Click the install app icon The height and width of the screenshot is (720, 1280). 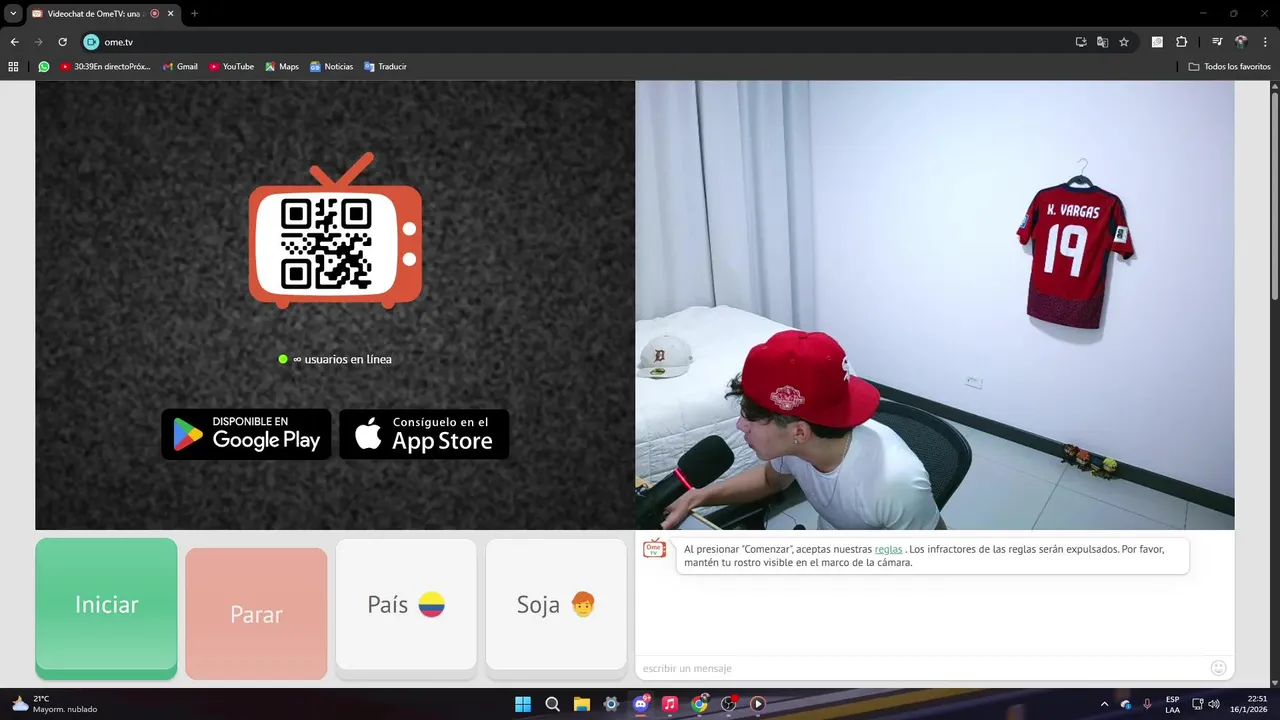click(x=1081, y=42)
